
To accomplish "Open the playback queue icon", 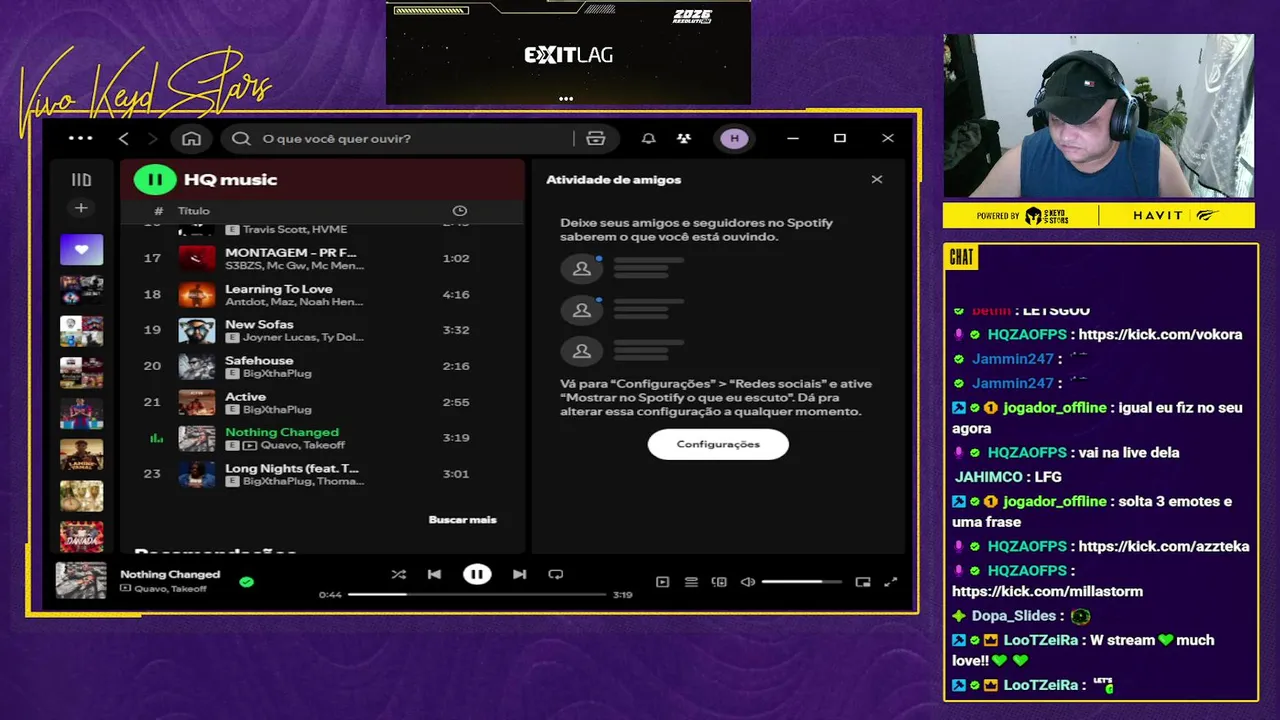I will (x=691, y=582).
